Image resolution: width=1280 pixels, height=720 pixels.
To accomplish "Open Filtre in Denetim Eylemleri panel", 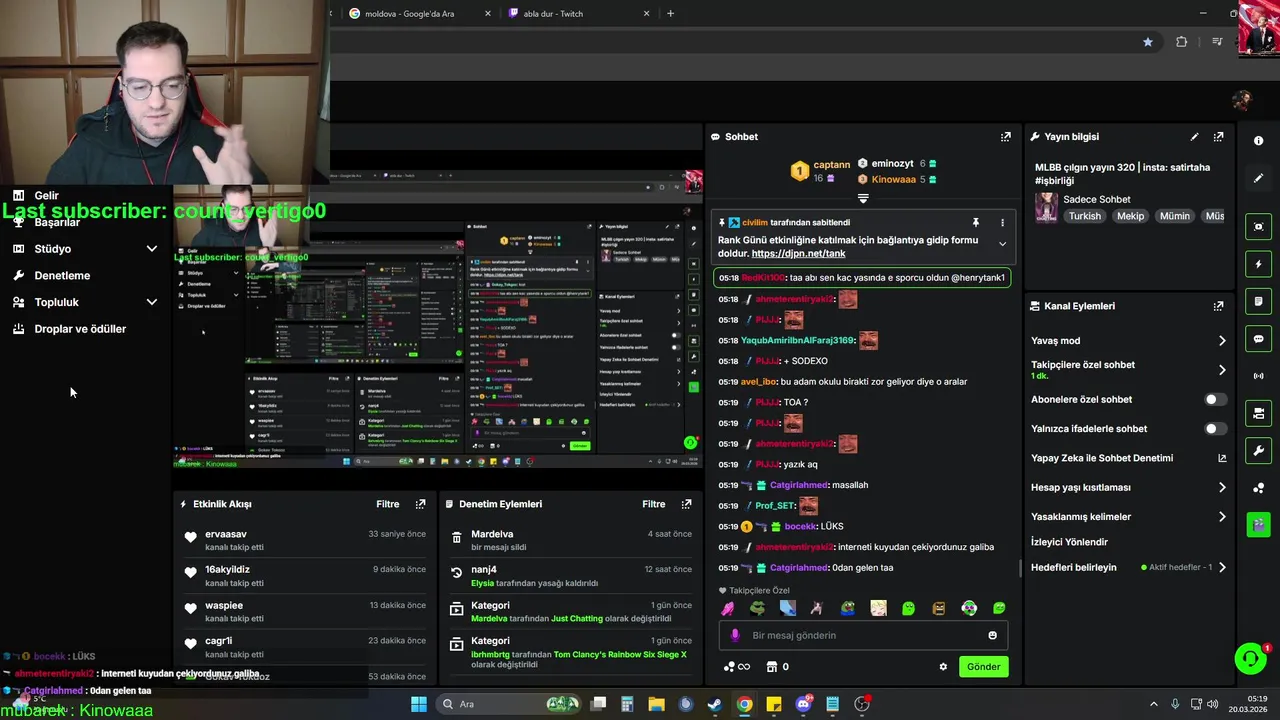I will tap(654, 504).
